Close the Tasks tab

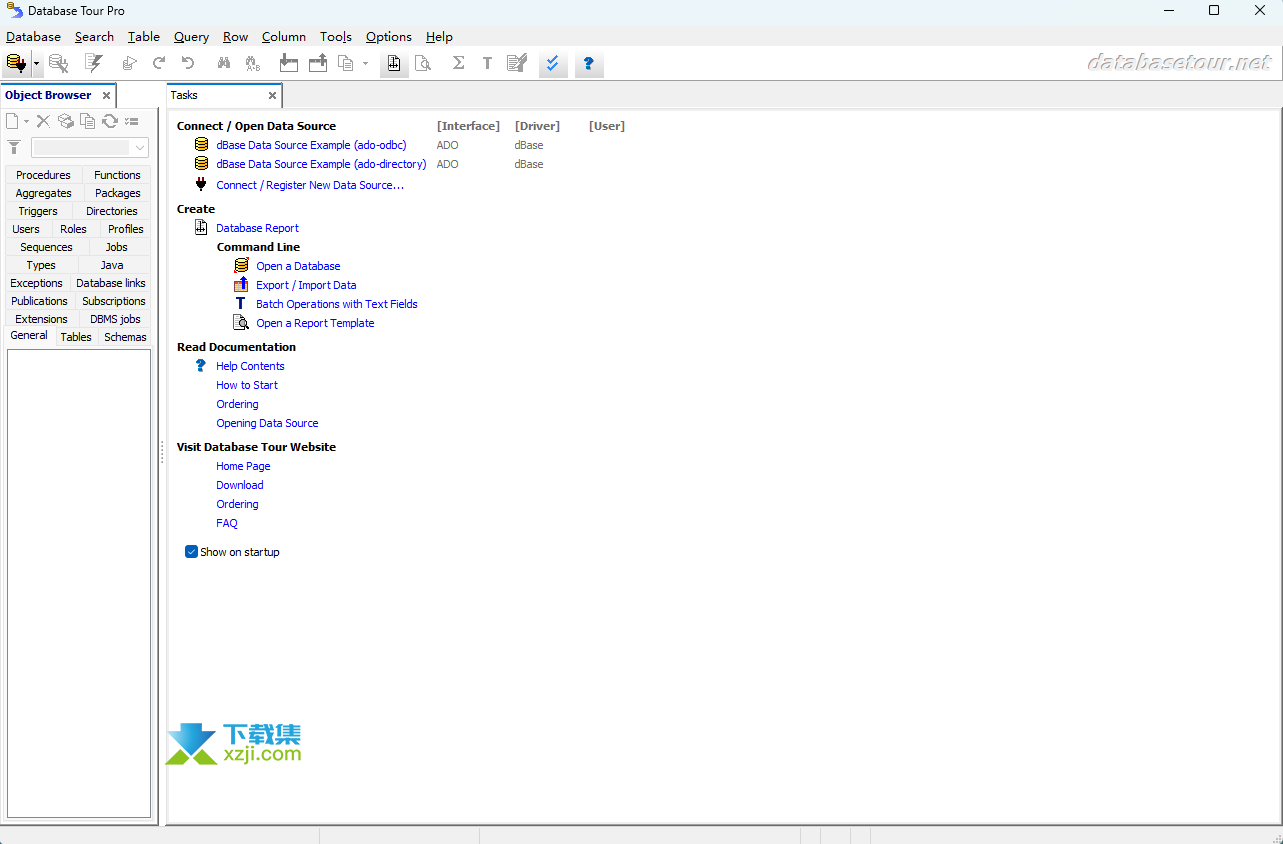pyautogui.click(x=272, y=96)
